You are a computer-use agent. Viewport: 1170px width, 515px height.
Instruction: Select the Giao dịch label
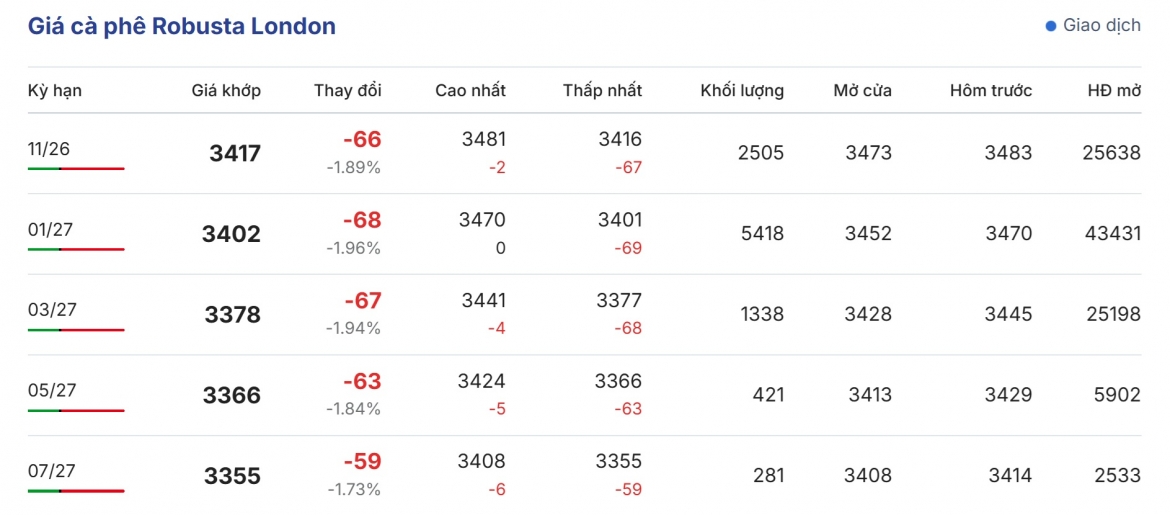[1101, 25]
